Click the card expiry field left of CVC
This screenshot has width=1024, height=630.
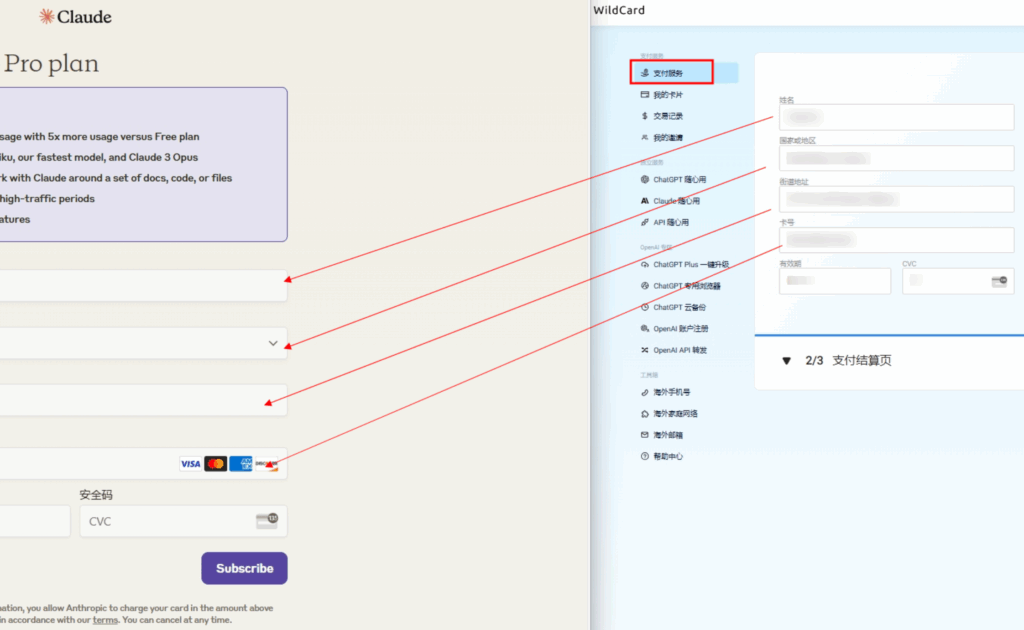tap(35, 521)
